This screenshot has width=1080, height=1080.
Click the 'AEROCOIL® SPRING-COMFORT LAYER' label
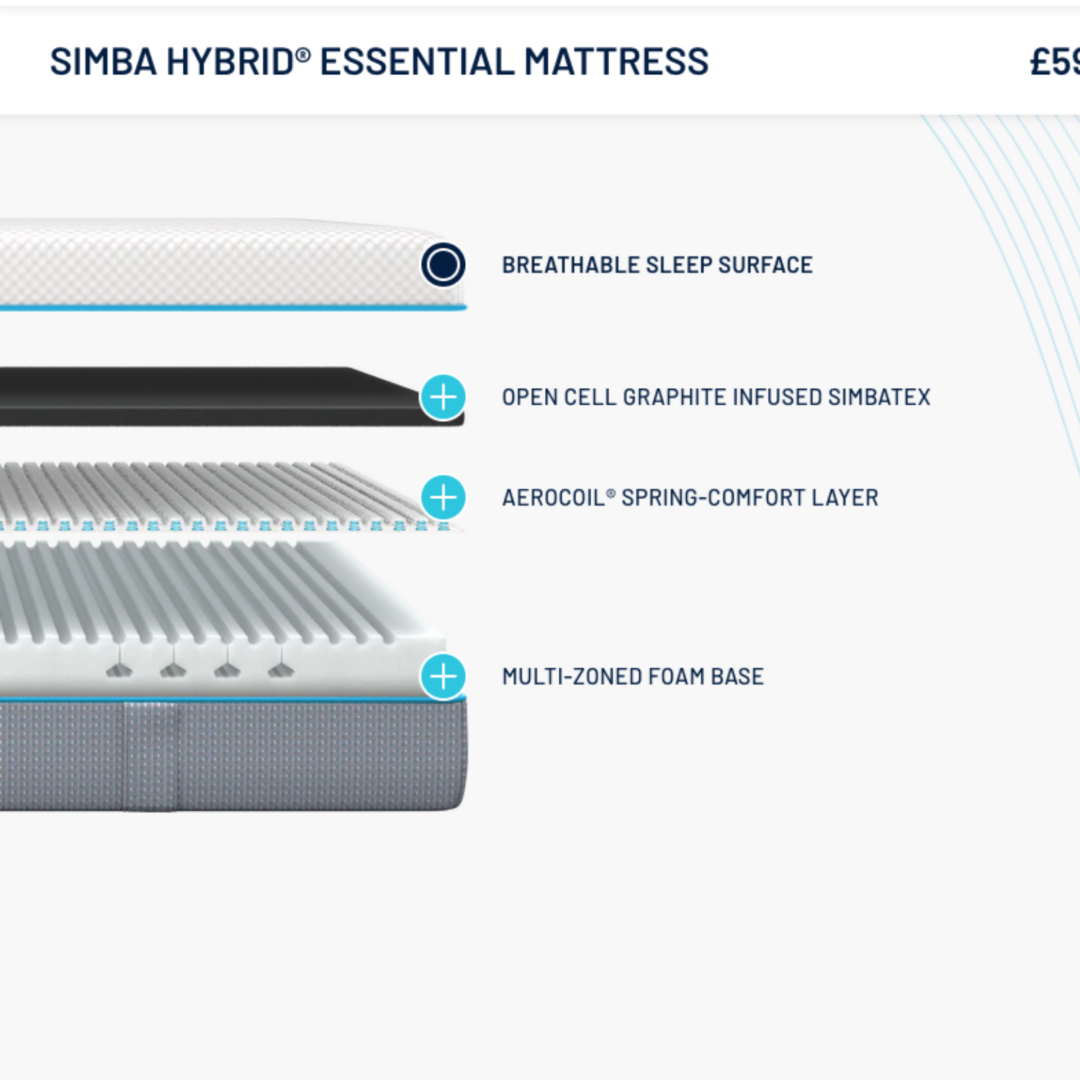[690, 497]
